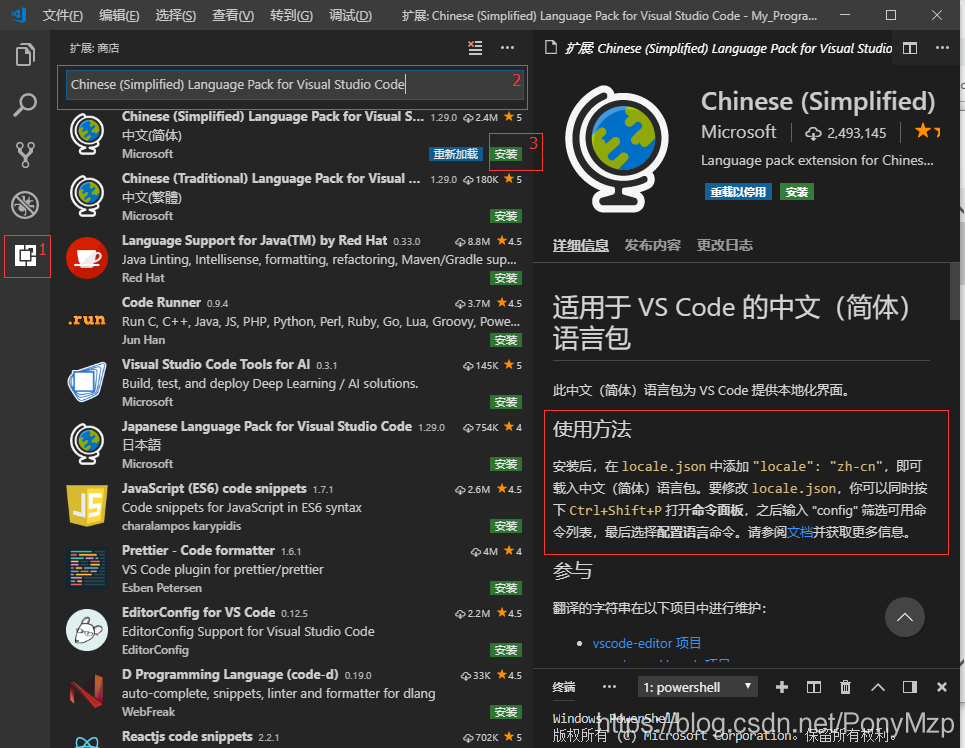This screenshot has width=965, height=748.
Task: Click green 安装 button in extension details
Action: [x=797, y=192]
